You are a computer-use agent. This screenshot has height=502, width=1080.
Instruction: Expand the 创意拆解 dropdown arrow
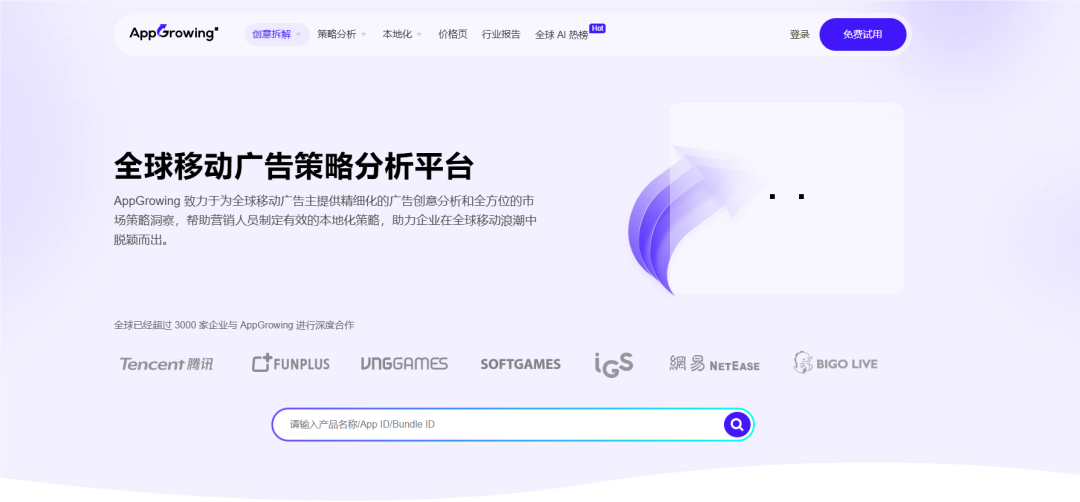[x=298, y=34]
